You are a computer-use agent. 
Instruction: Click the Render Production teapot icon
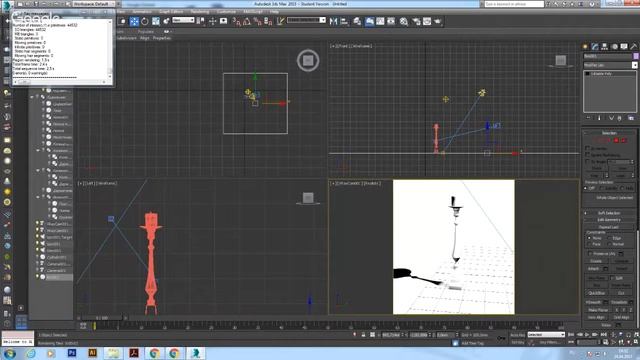(438, 21)
